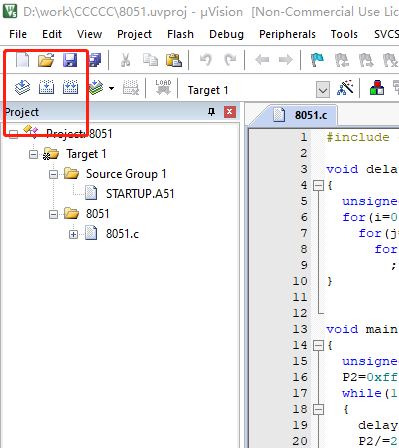Collapse the Target 1 tree node
The image size is (399, 448).
coord(33,154)
